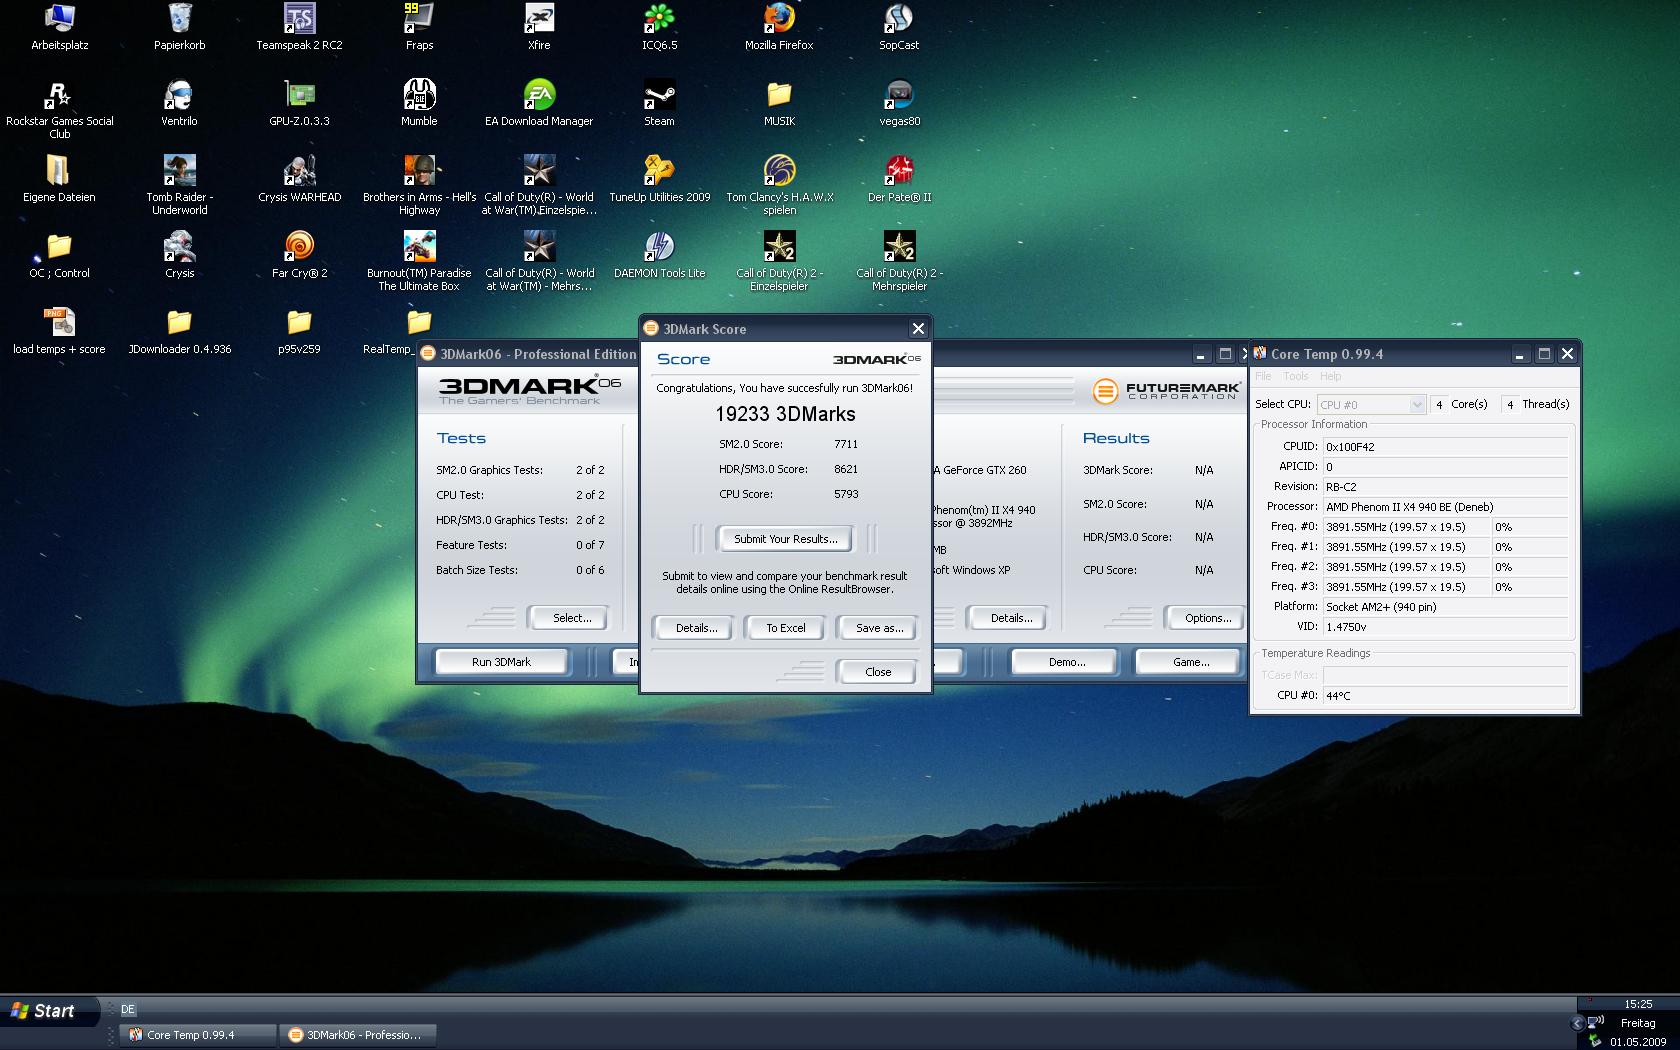Launch Der Pate II desktop icon
The width and height of the screenshot is (1680, 1050).
[899, 178]
